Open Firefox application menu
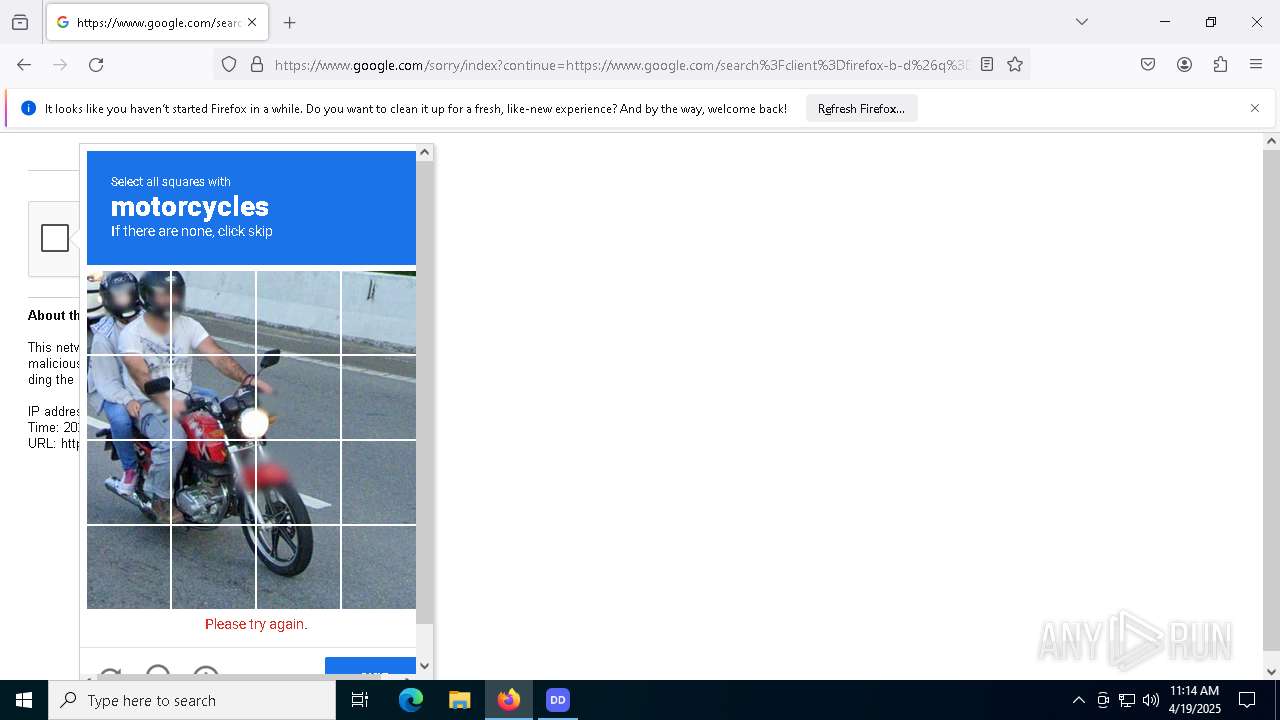The height and width of the screenshot is (720, 1280). click(1256, 64)
